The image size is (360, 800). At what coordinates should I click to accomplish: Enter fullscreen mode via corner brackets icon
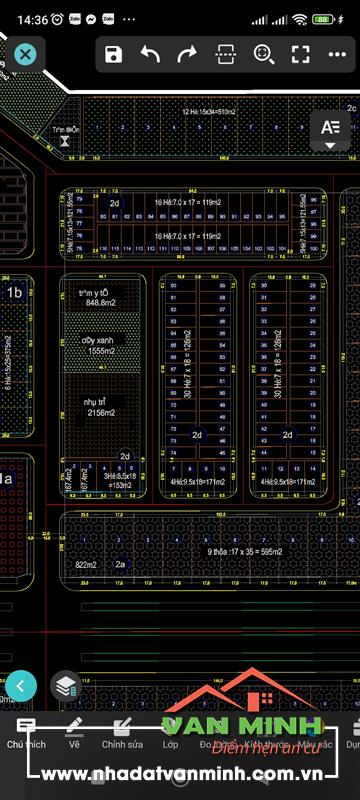pos(300,54)
